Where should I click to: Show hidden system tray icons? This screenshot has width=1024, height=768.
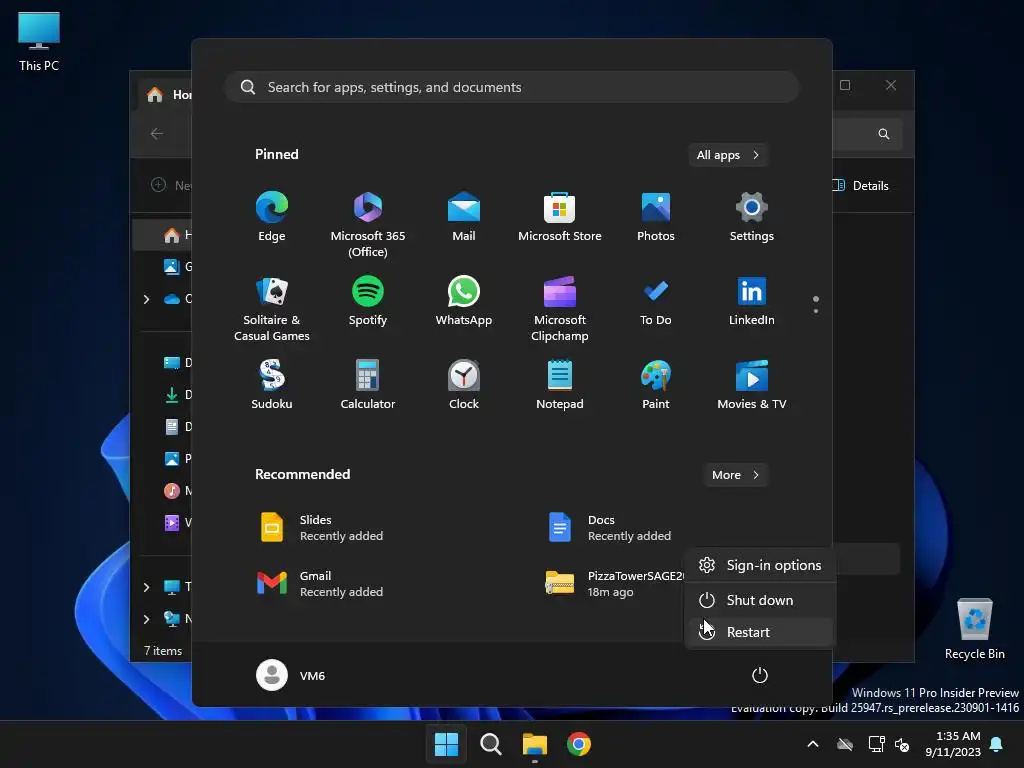click(x=813, y=744)
